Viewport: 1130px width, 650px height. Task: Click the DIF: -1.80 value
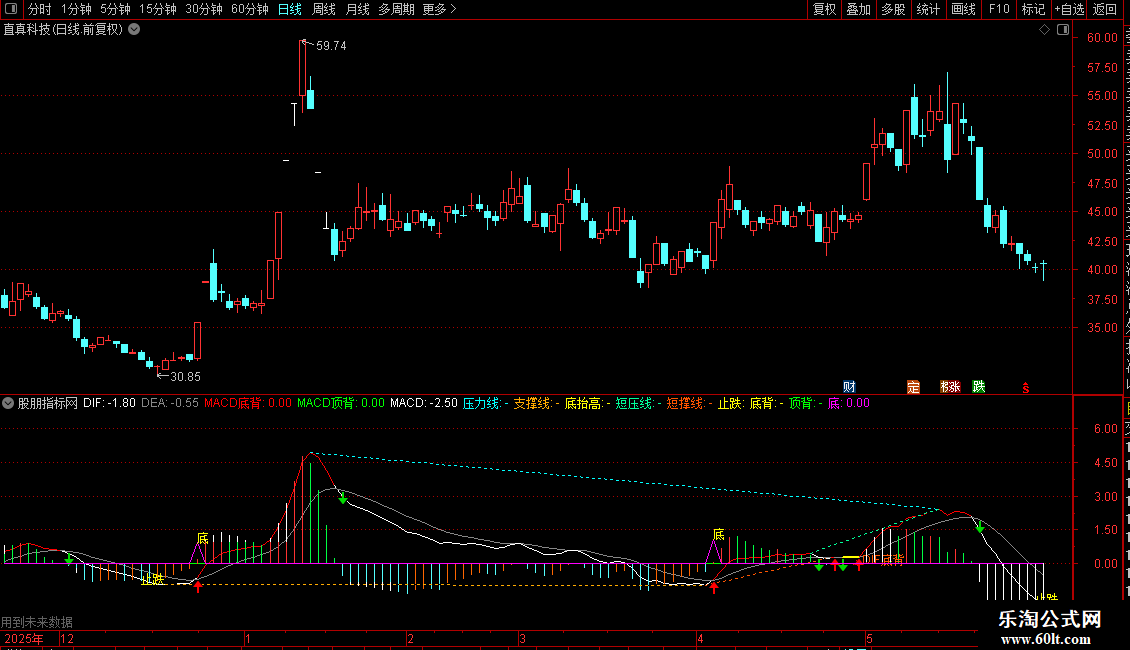(x=110, y=403)
